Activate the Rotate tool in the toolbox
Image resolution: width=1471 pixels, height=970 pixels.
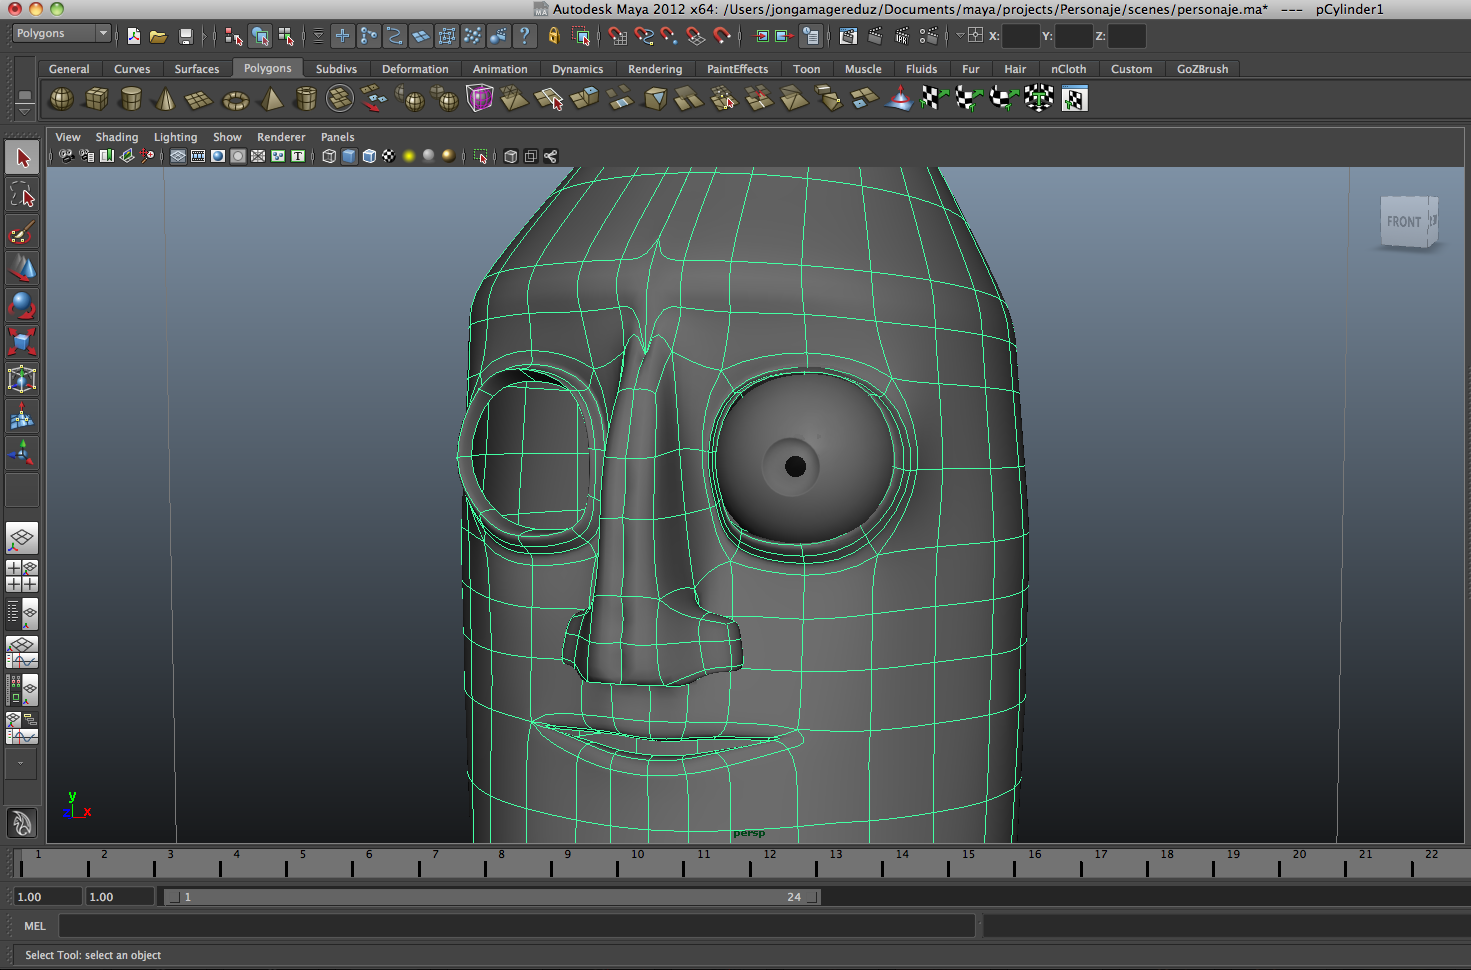(x=22, y=305)
